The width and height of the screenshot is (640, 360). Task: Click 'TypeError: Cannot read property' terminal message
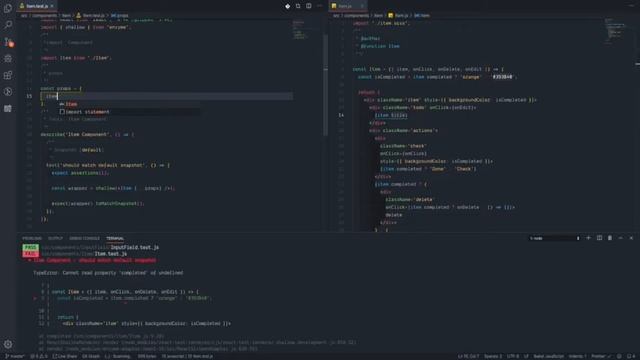(108, 273)
